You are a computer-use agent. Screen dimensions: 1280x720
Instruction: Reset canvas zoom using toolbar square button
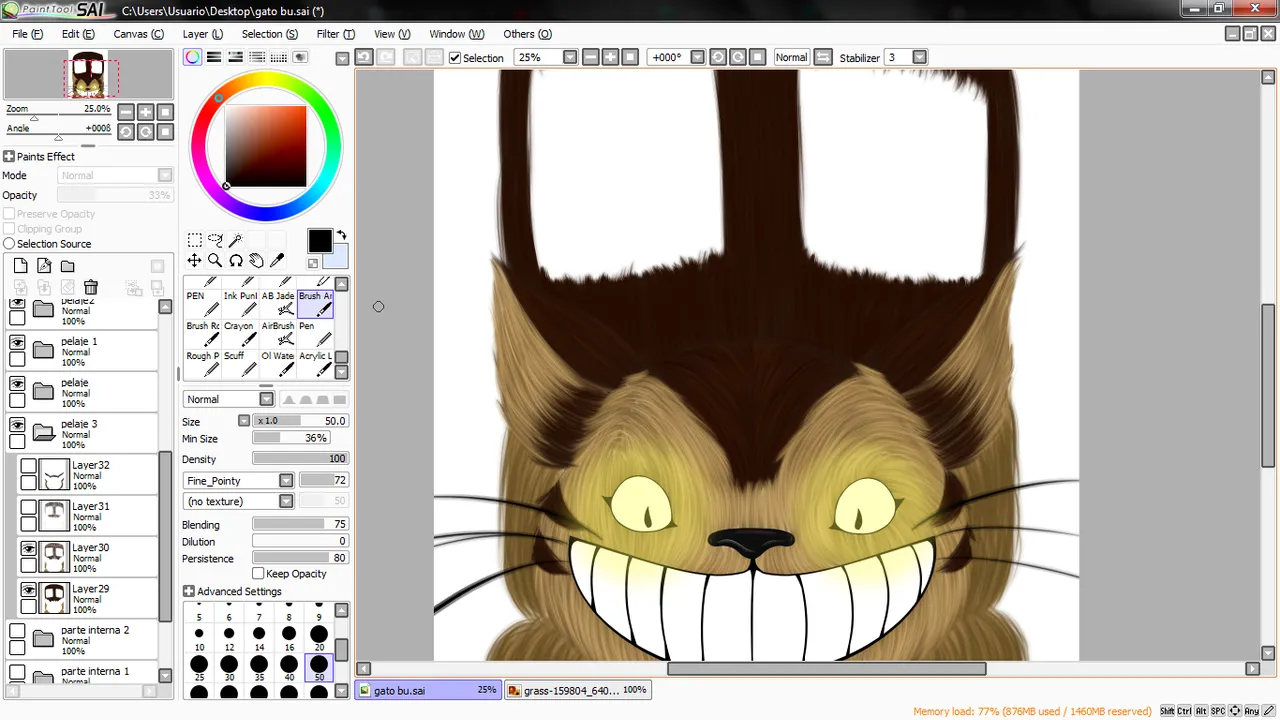(630, 57)
